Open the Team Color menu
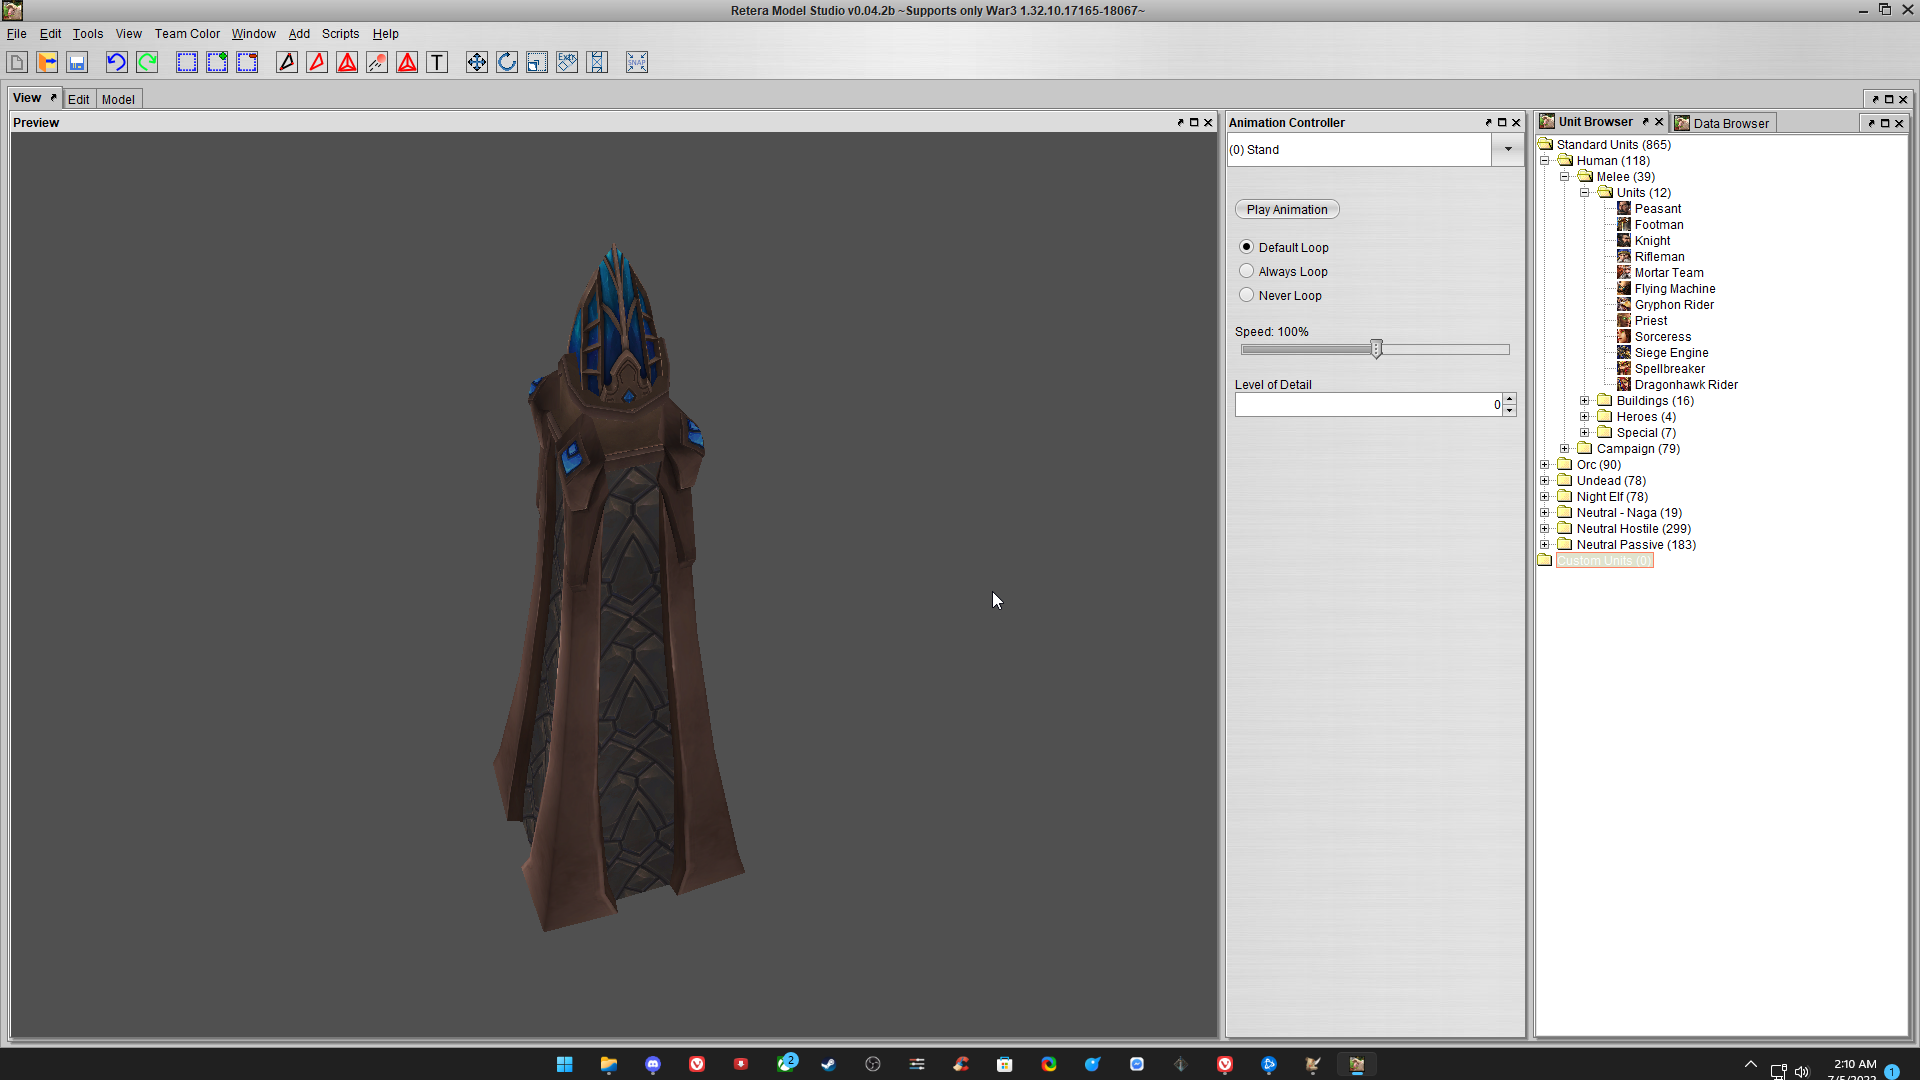Screen dimensions: 1920x1080 pyautogui.click(x=187, y=33)
